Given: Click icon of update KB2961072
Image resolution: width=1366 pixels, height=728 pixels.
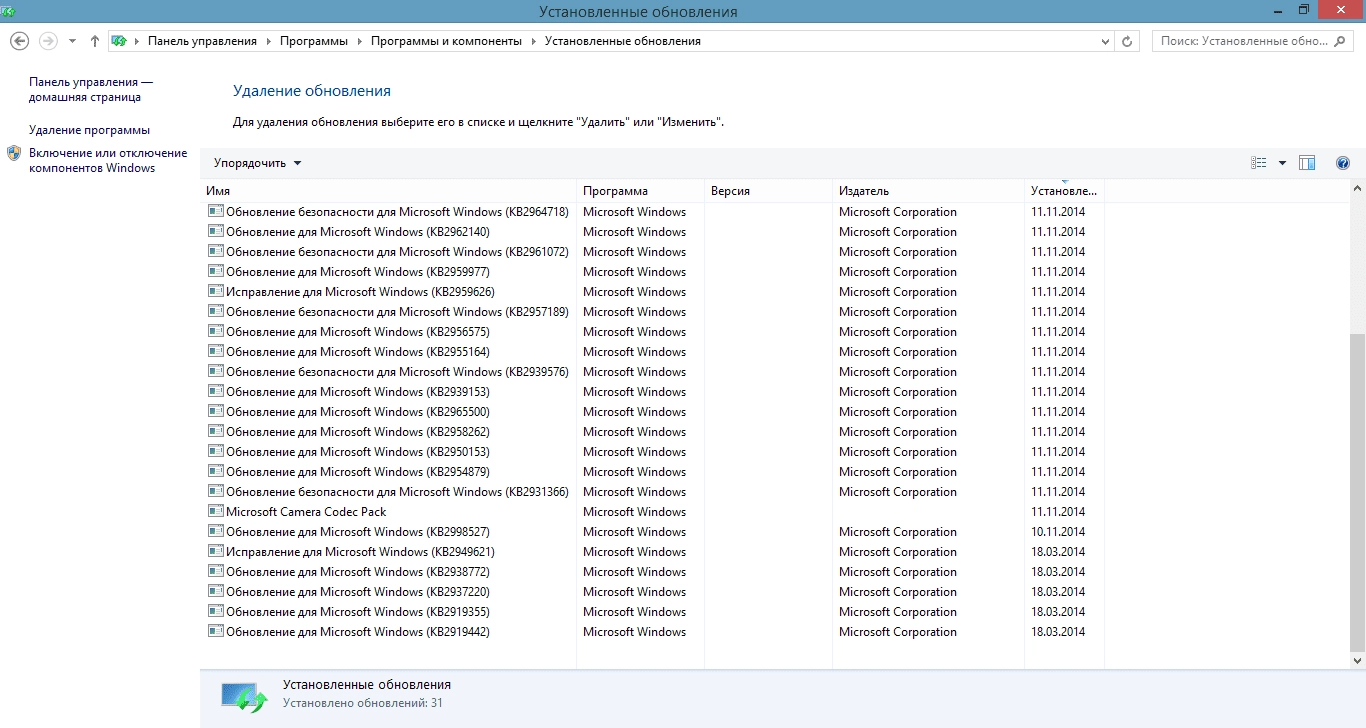Looking at the screenshot, I should click(215, 251).
